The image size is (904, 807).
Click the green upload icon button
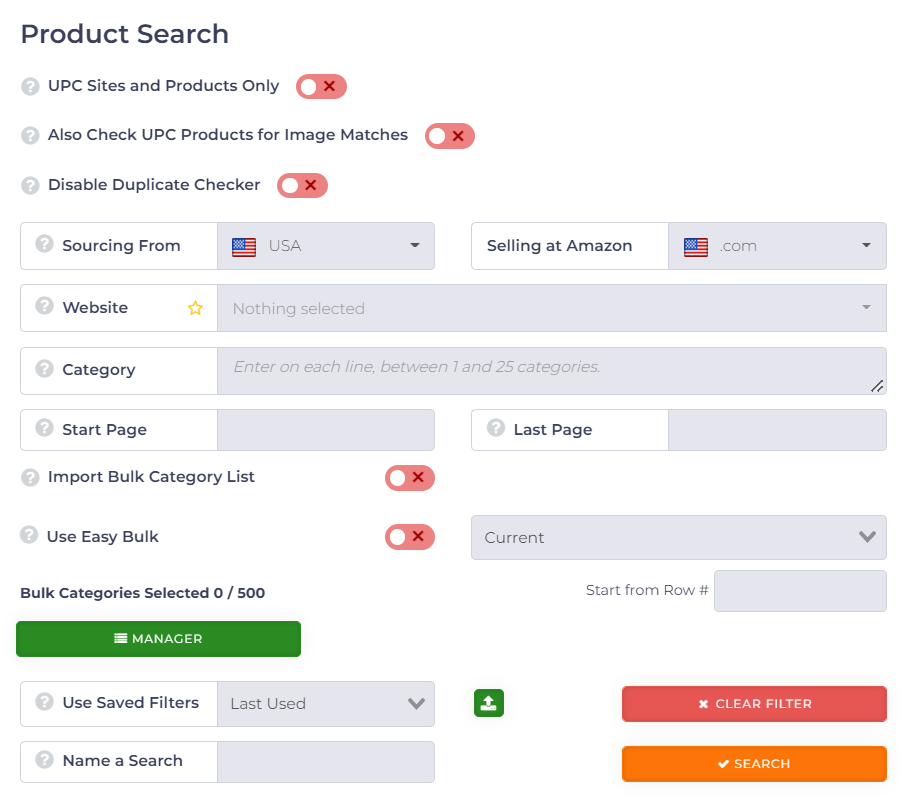[488, 703]
